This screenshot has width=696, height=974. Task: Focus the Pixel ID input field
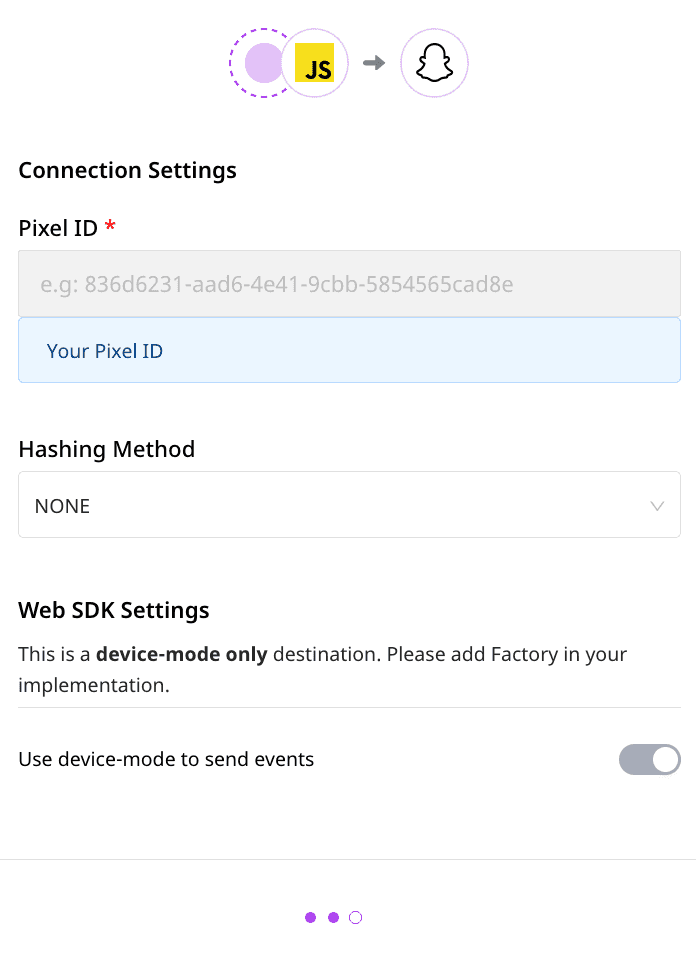(x=349, y=285)
